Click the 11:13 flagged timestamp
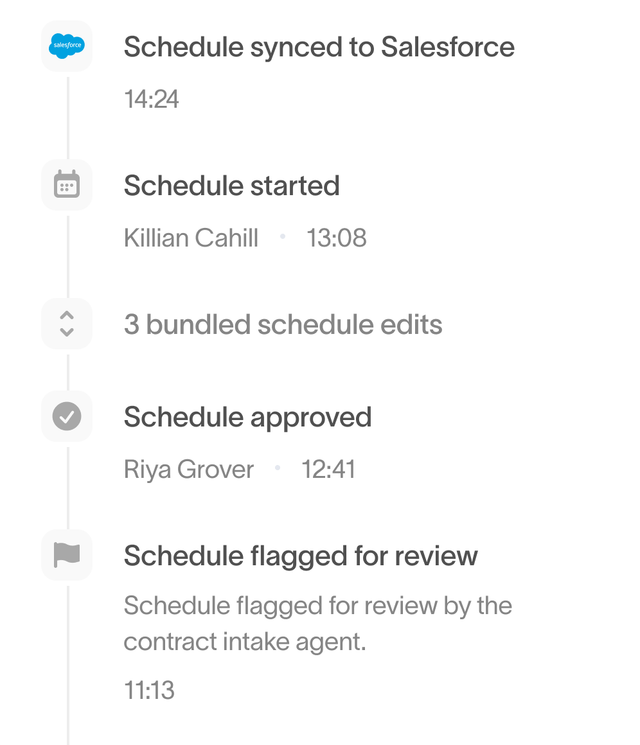 149,690
